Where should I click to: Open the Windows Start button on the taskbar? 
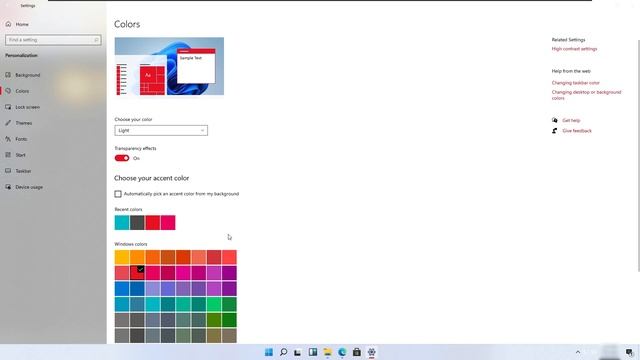click(269, 352)
